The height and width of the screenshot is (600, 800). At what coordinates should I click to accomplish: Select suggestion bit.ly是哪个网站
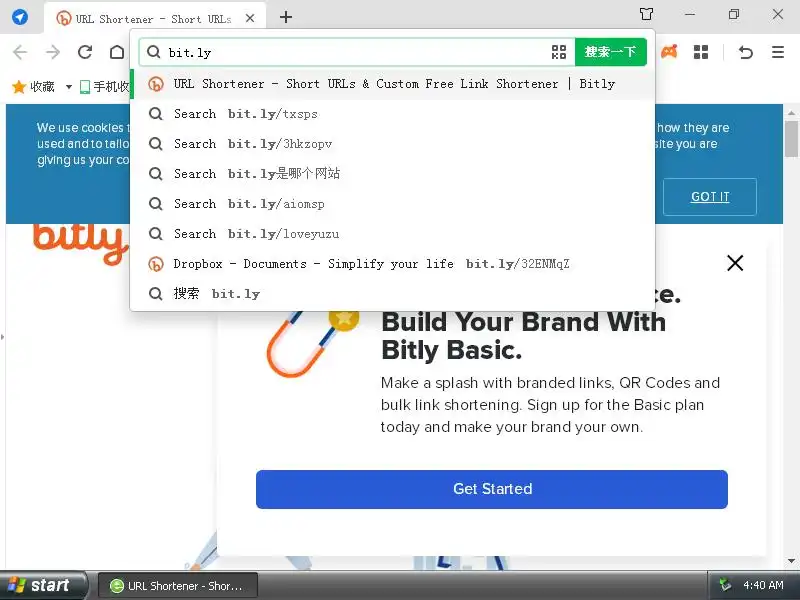coord(393,174)
